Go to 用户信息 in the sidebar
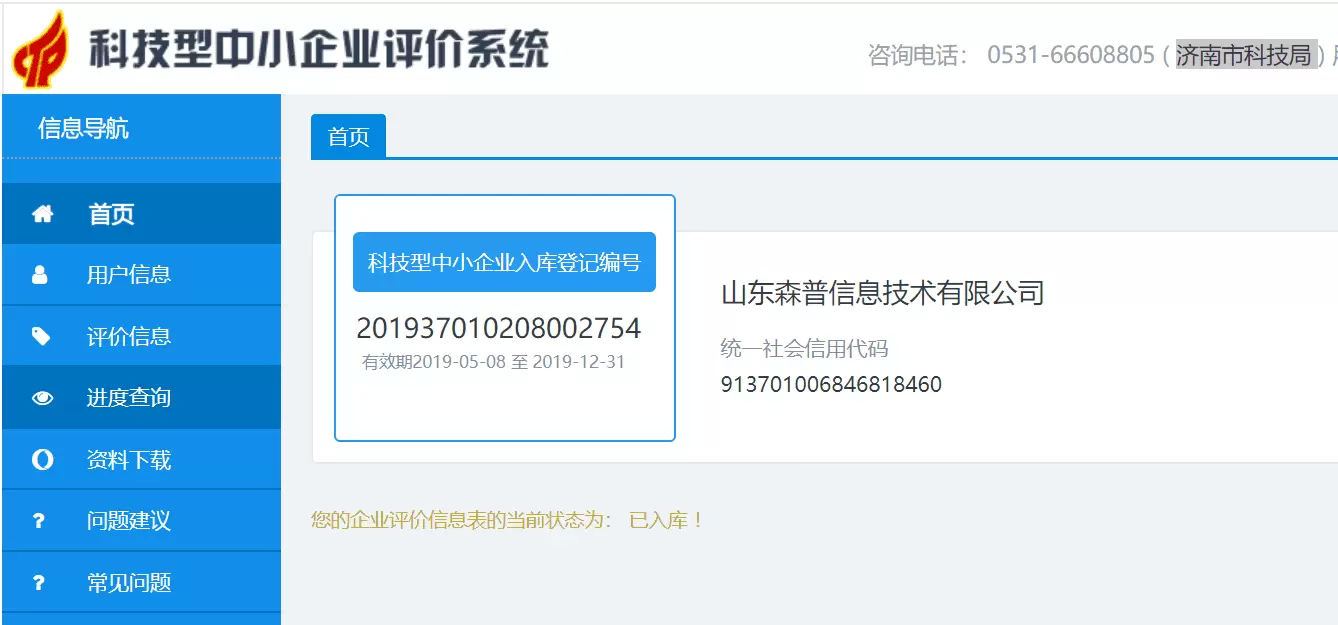 tap(141, 275)
